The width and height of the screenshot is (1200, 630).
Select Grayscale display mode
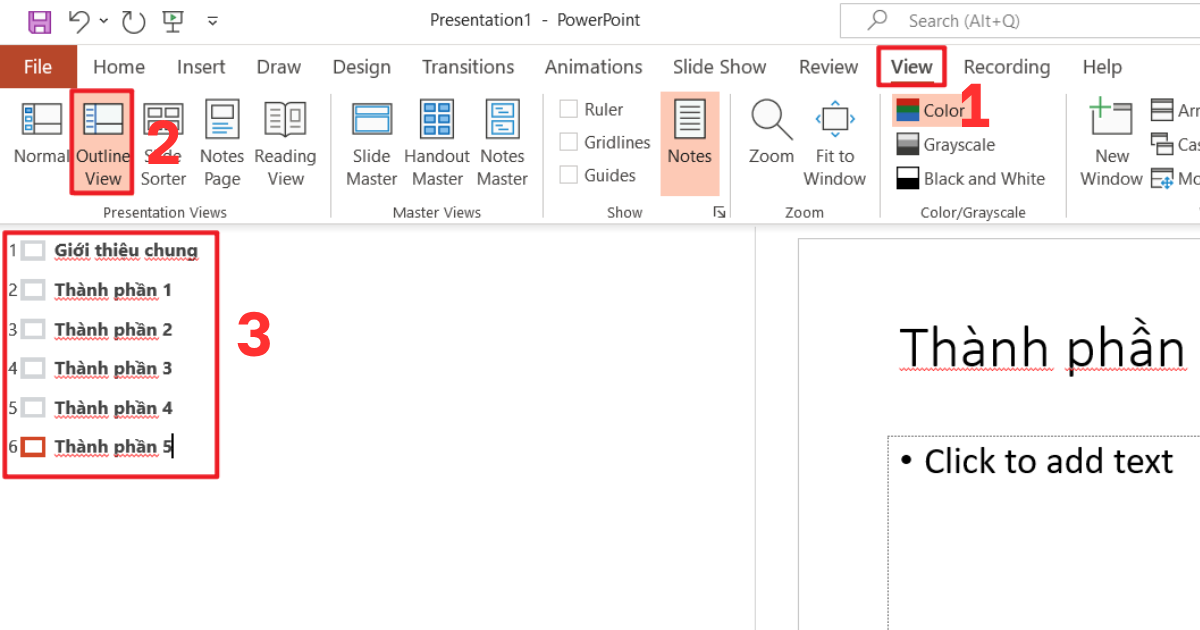click(946, 145)
